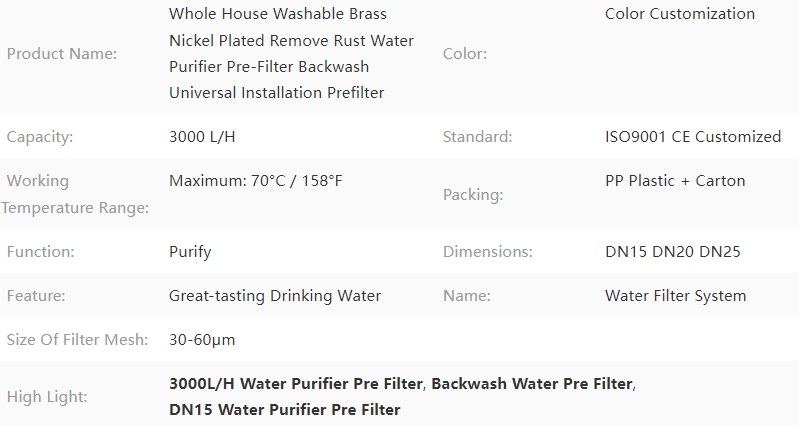799x425 pixels.
Task: Click the Dimensions label
Action: coord(488,252)
